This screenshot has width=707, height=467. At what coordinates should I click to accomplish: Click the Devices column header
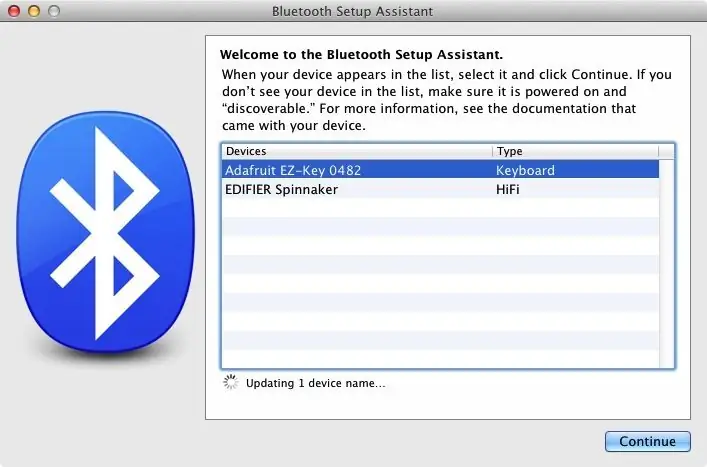point(357,151)
